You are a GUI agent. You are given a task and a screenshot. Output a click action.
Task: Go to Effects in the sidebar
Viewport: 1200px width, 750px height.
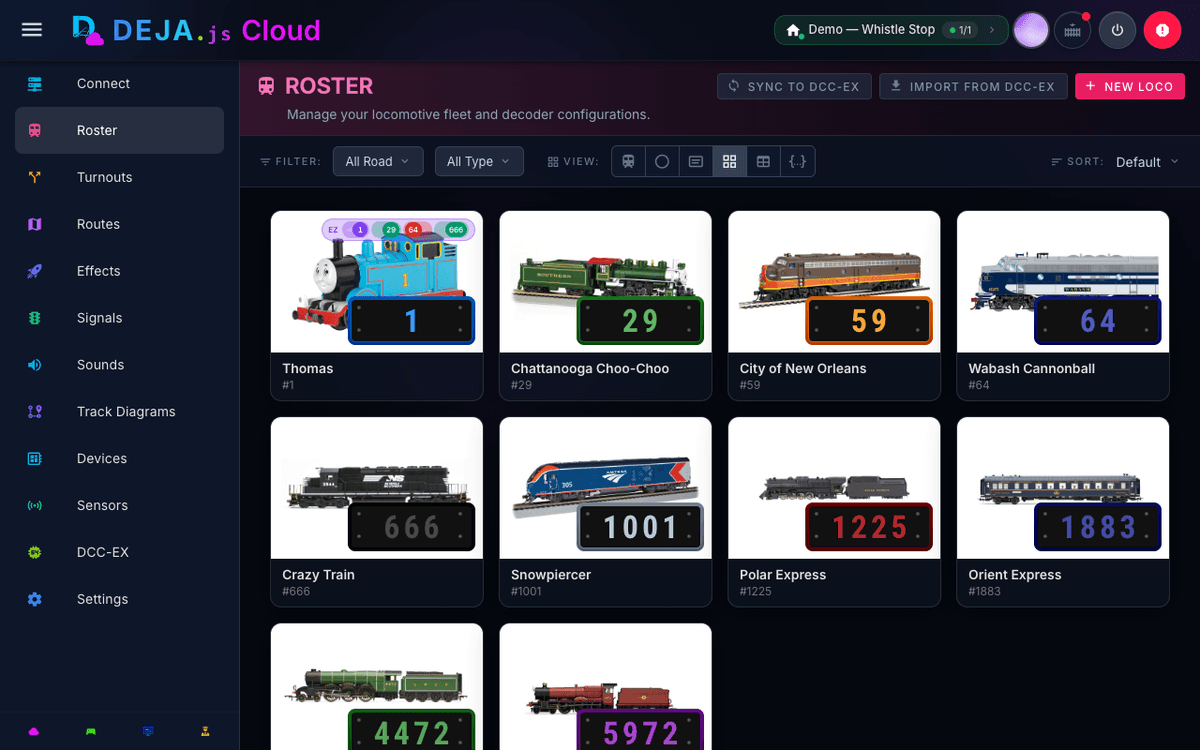tap(119, 271)
